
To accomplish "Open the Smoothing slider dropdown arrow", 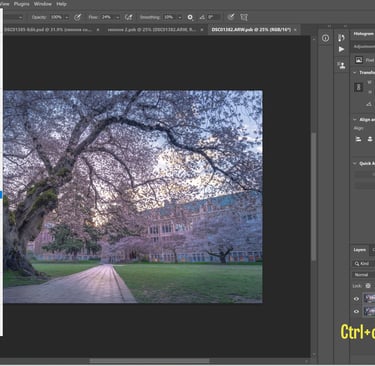I will point(180,17).
